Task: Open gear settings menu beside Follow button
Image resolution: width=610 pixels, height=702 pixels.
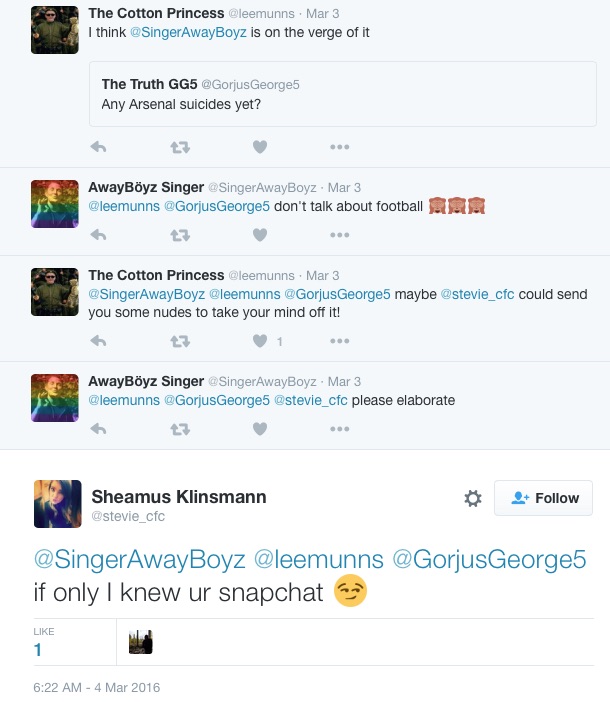Action: 473,498
